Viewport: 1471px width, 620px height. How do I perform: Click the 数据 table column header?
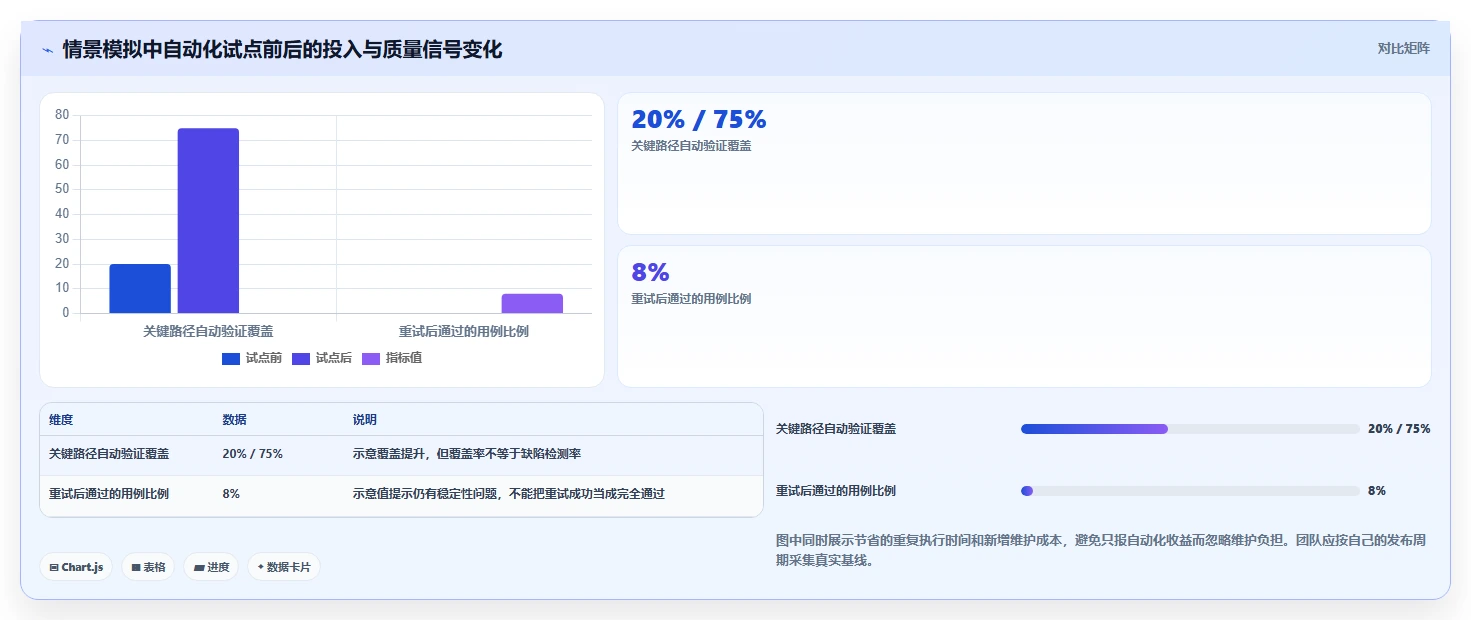pos(234,420)
